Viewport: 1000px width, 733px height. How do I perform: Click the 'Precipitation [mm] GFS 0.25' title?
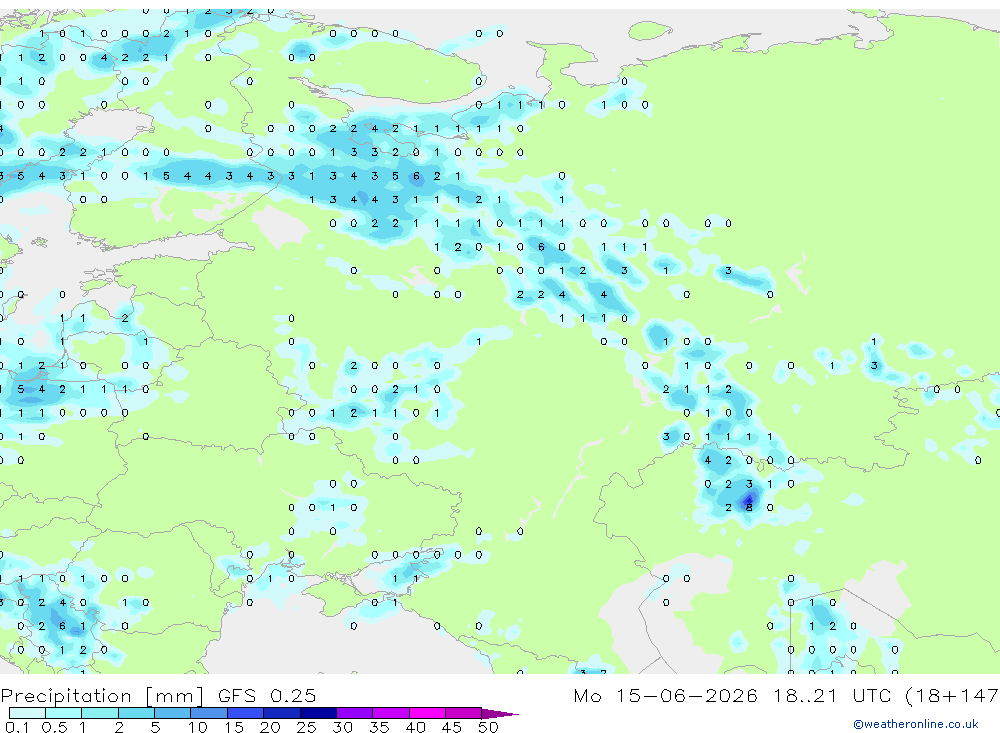pyautogui.click(x=158, y=695)
